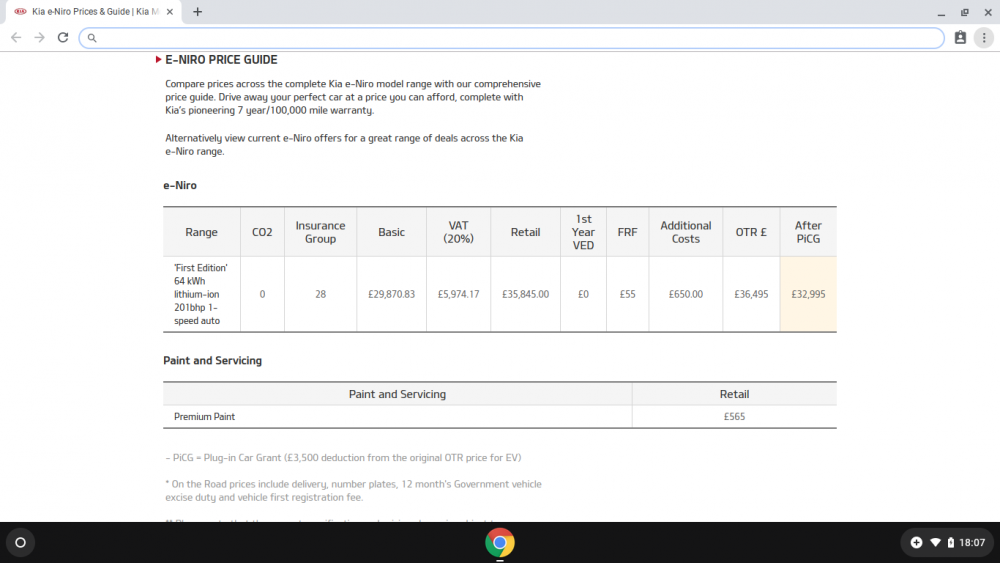Click the OTR £ column header
This screenshot has width=1000, height=563.
coord(751,232)
